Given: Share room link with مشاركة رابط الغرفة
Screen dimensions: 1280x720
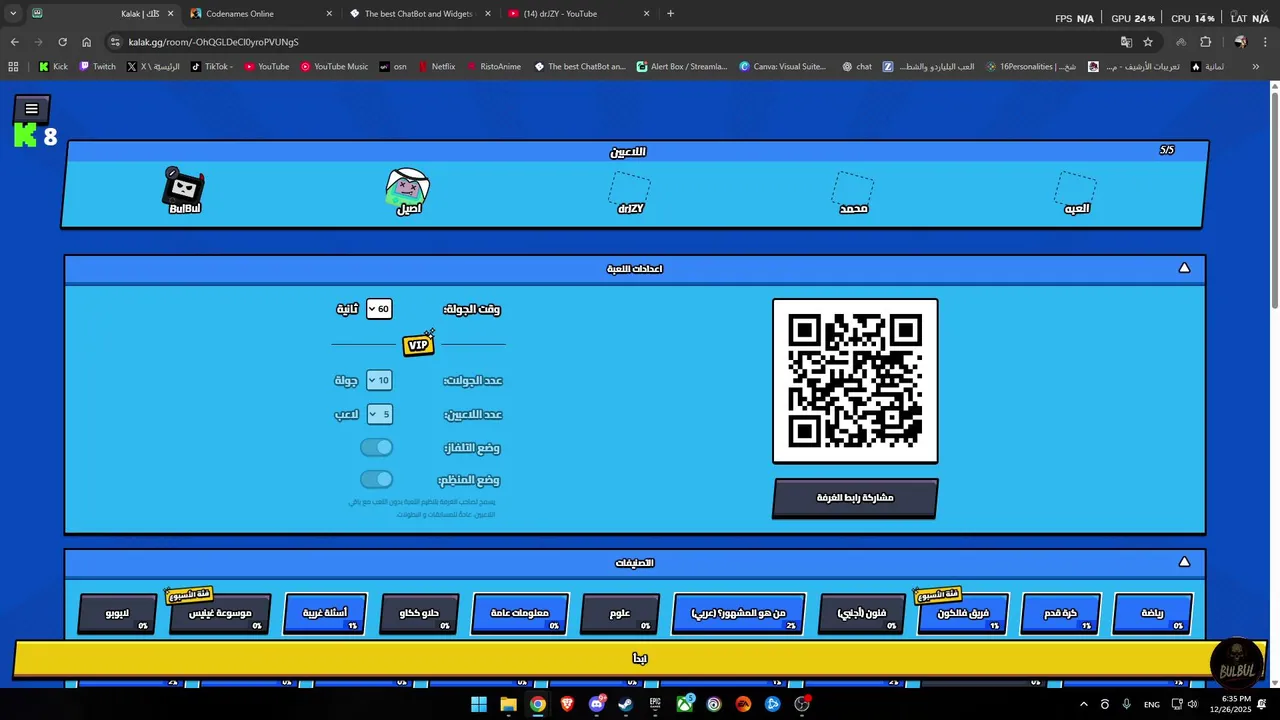Looking at the screenshot, I should (855, 498).
